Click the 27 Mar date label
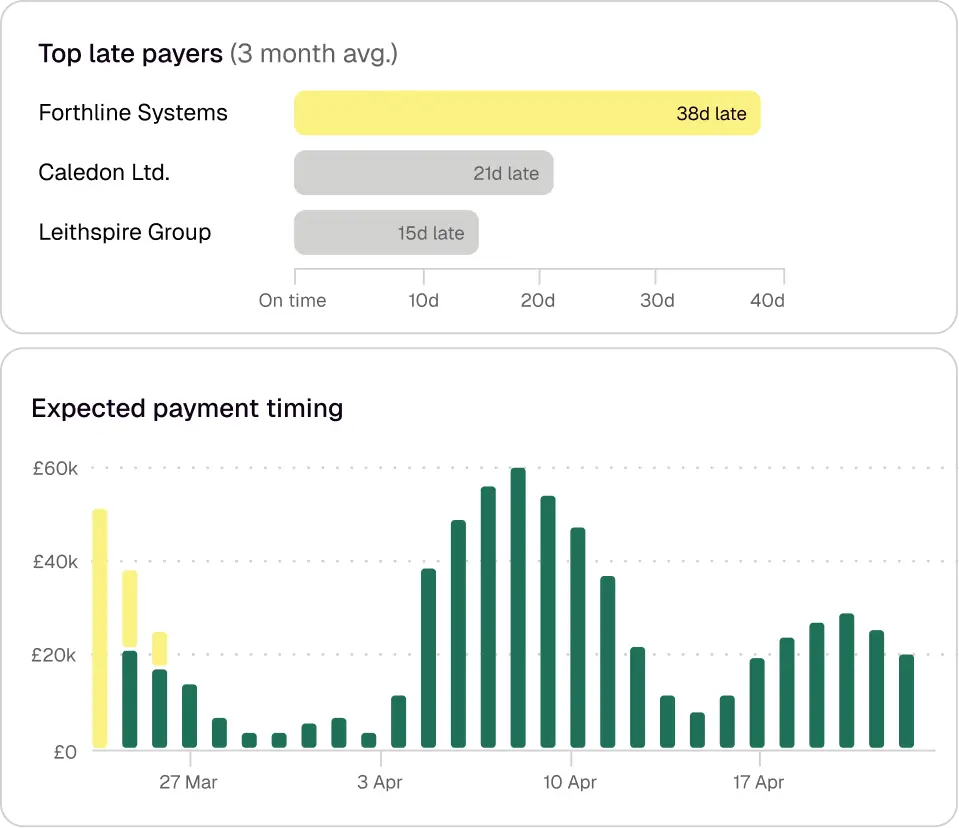 pyautogui.click(x=188, y=782)
